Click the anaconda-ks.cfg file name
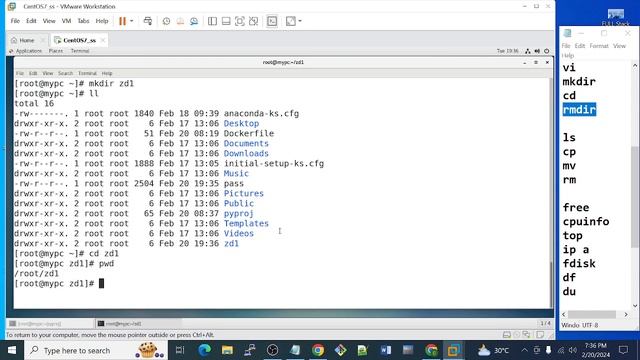 click(x=261, y=113)
